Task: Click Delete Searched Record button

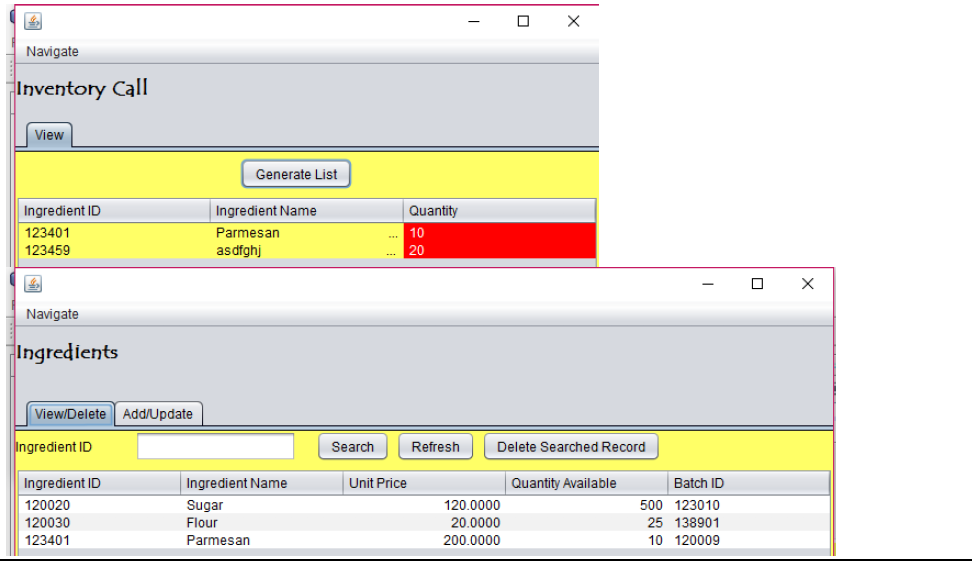Action: 571,447
